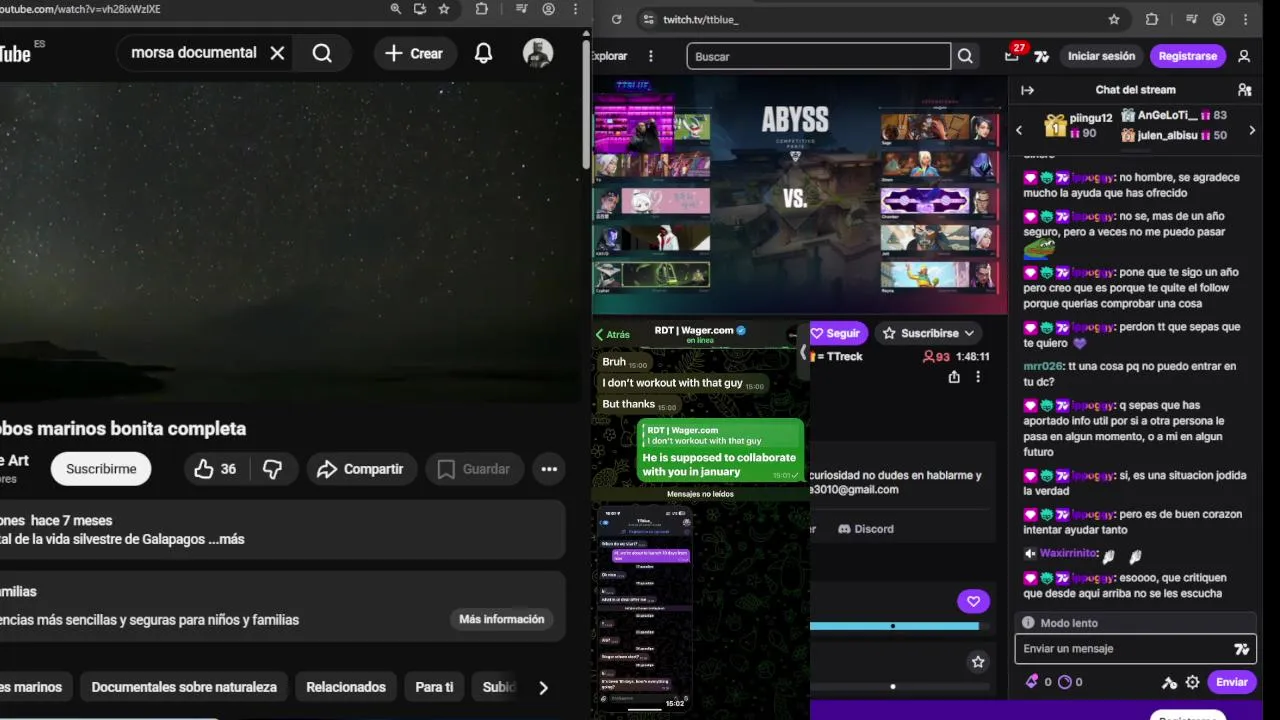The height and width of the screenshot is (720, 1280).
Task: Open Chrome profile icon in YouTube window
Action: click(x=549, y=9)
